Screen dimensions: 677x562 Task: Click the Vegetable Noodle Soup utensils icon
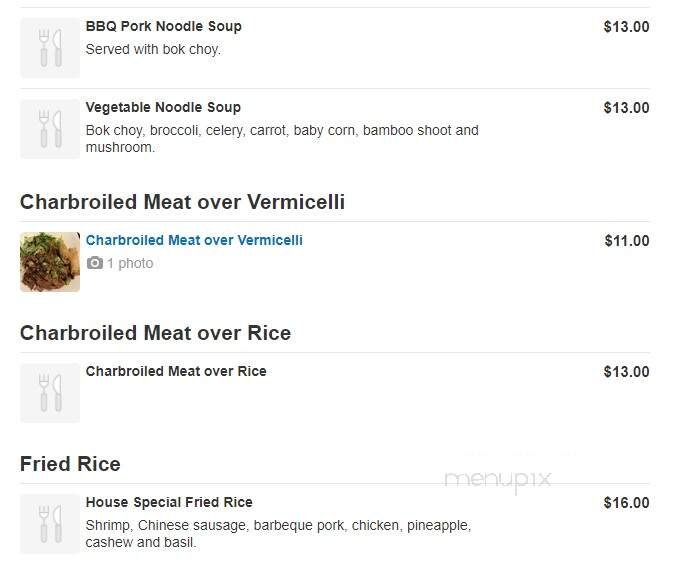[50, 129]
